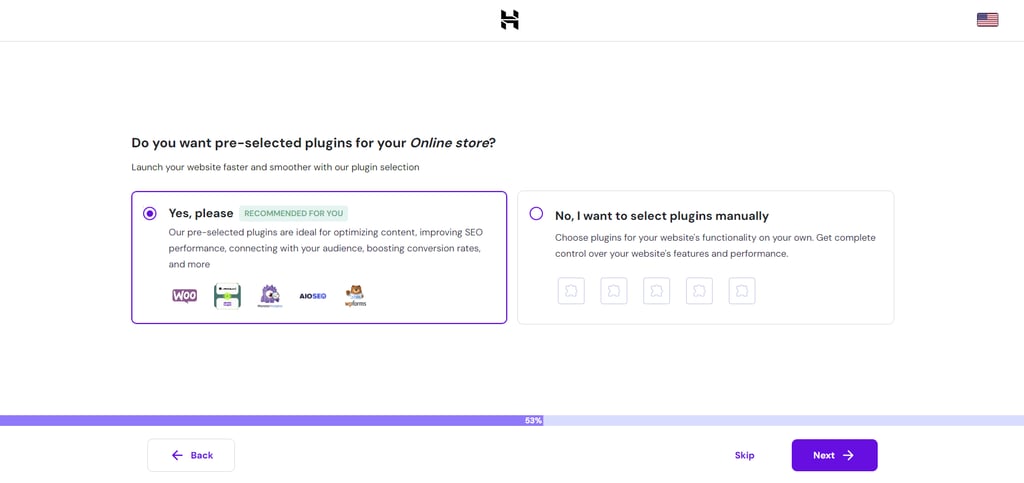Click the MonsterInsights plugin icon
Viewport: 1024px width, 483px height.
(x=270, y=296)
